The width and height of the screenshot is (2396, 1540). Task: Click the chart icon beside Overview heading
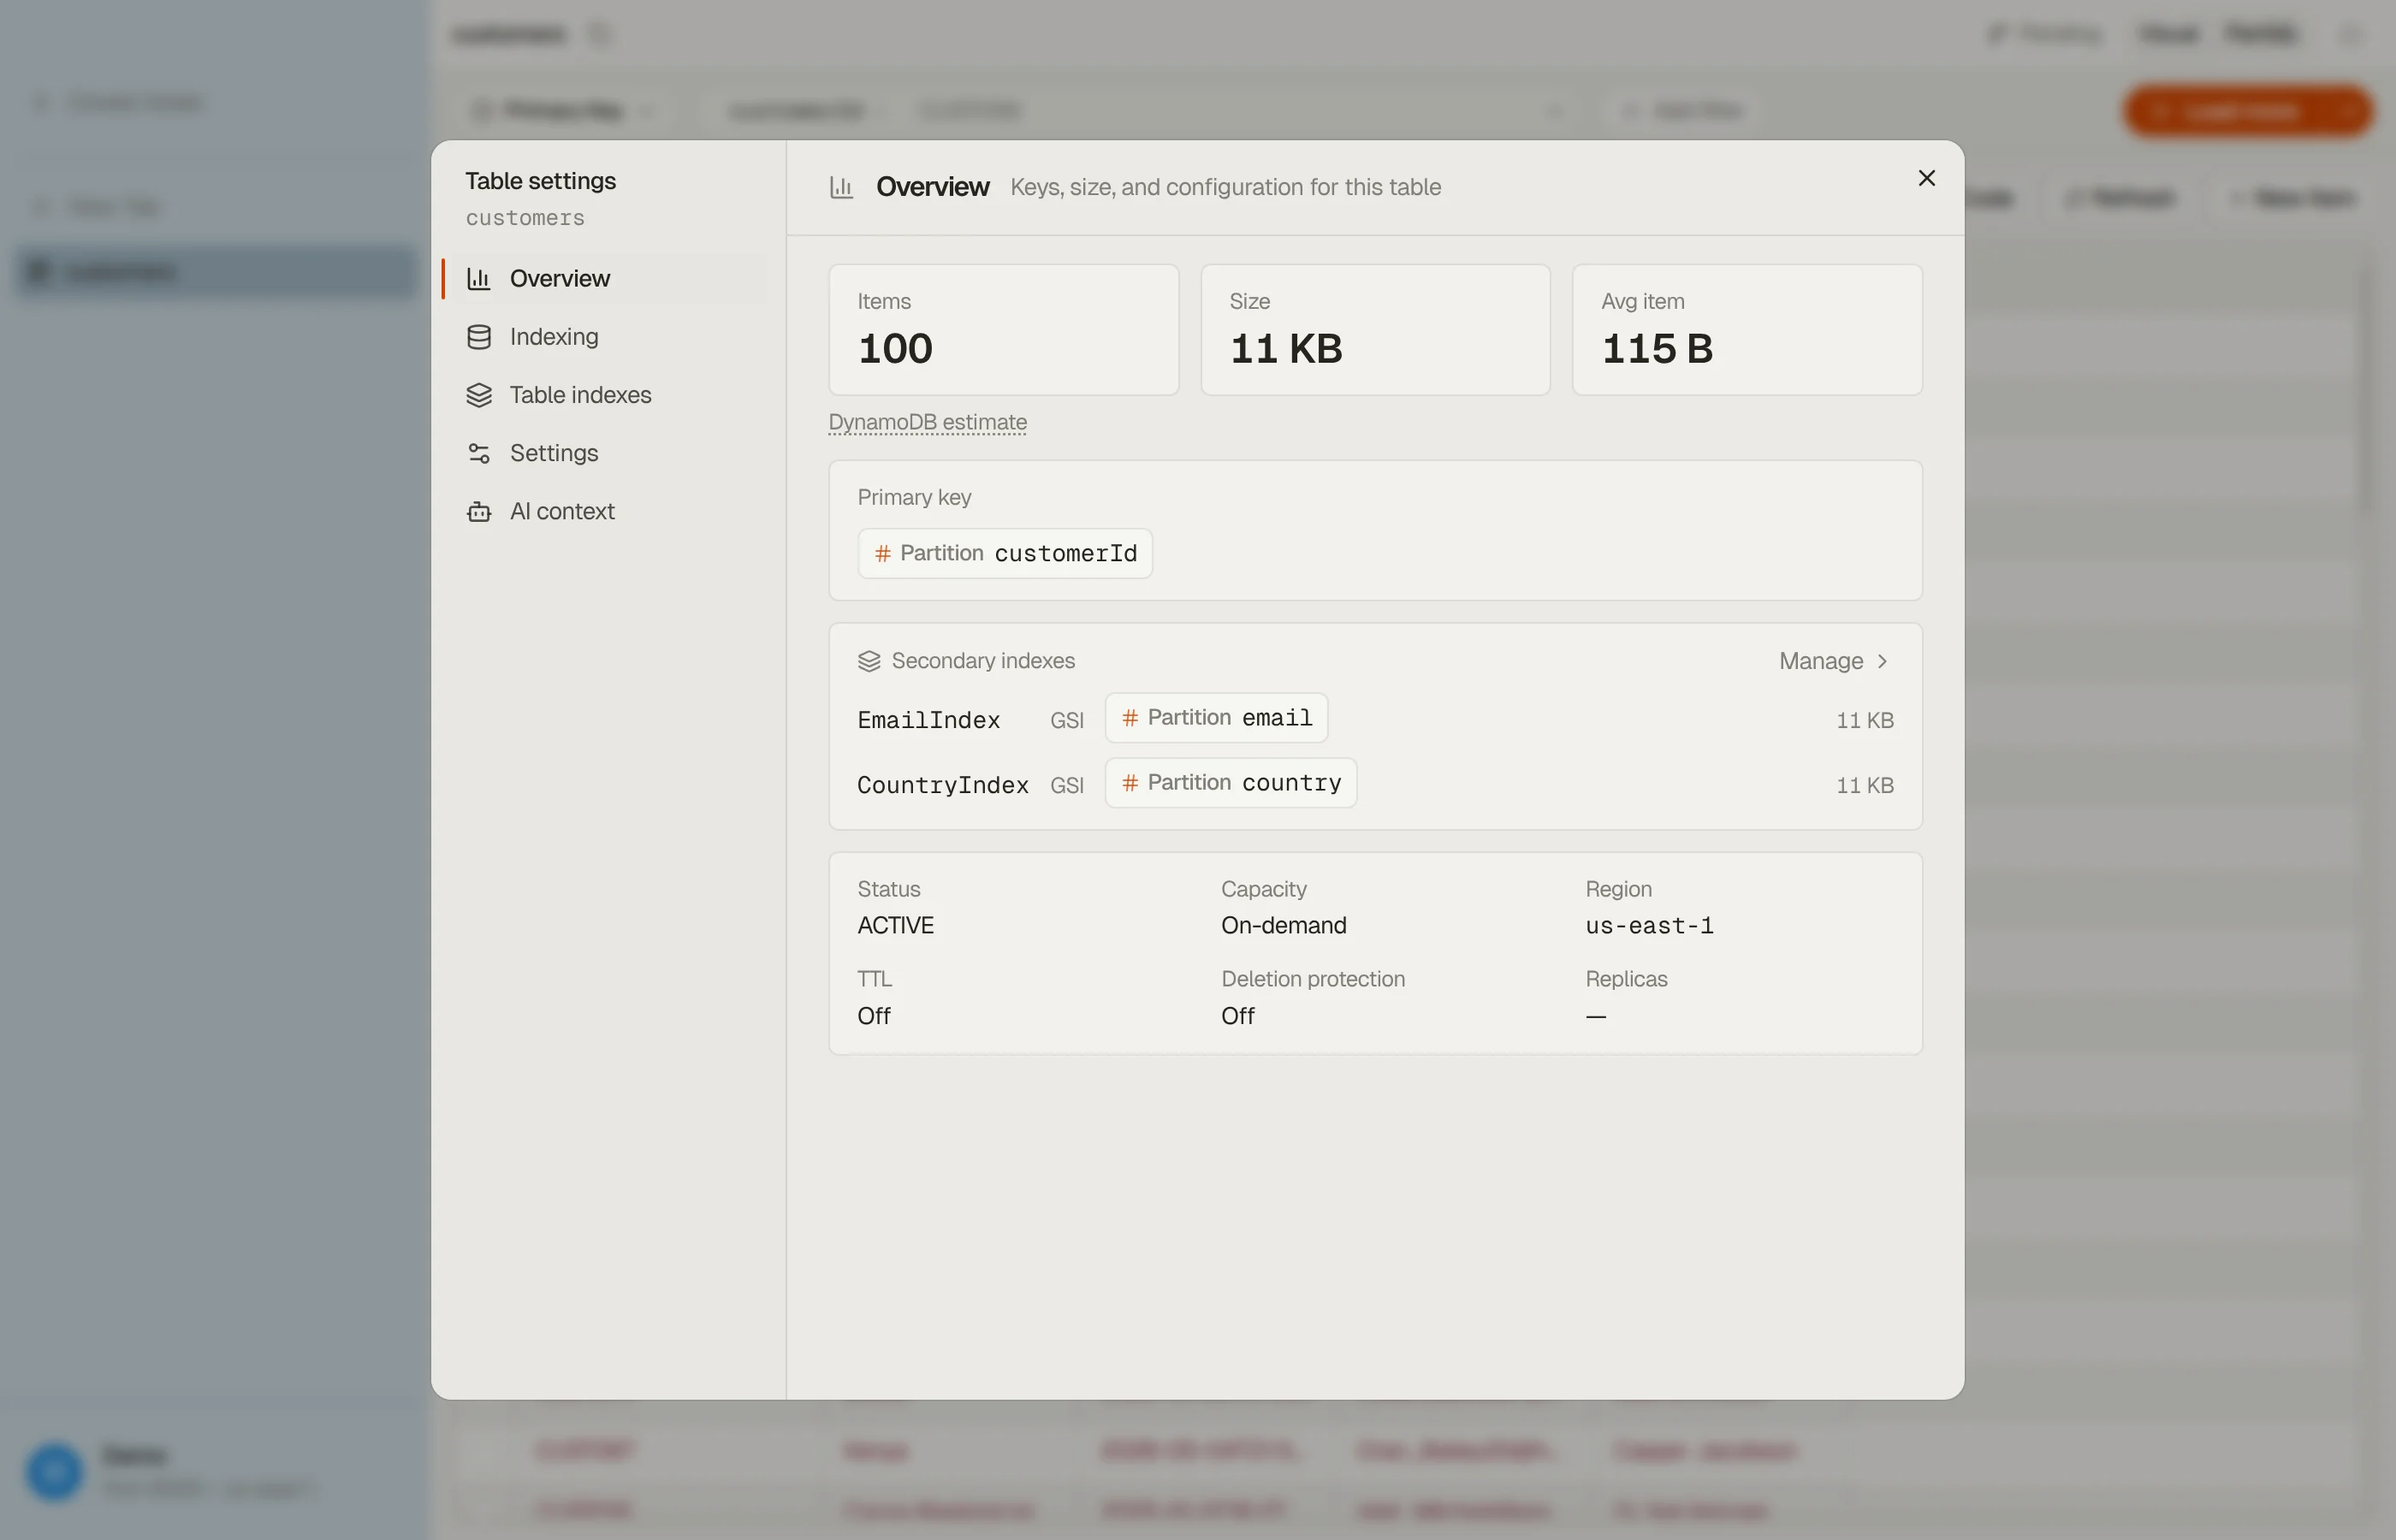[x=841, y=187]
